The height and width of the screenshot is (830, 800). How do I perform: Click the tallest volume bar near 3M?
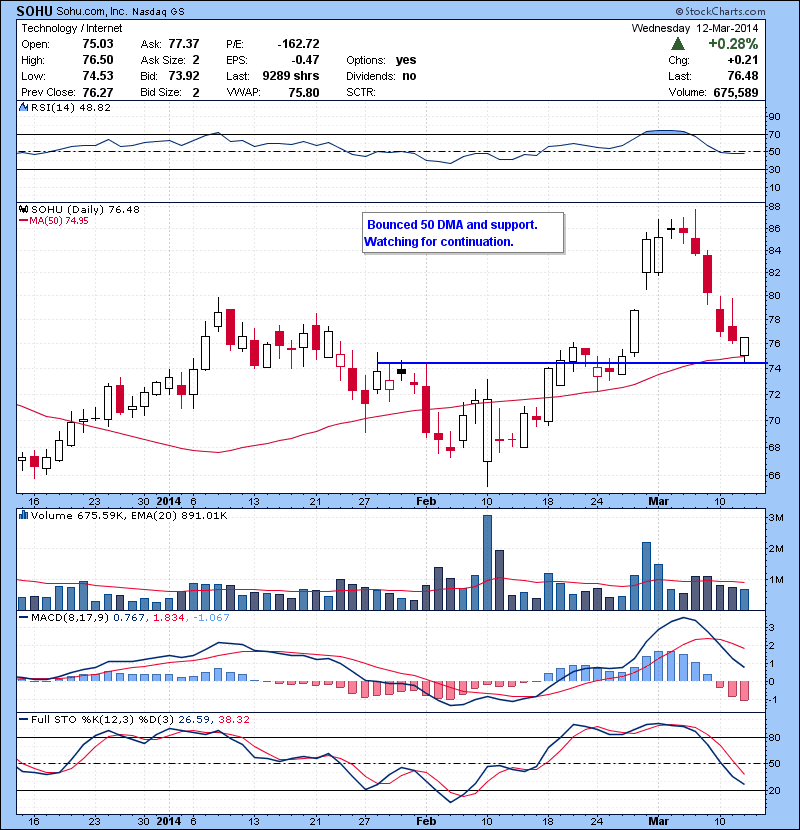tap(488, 562)
